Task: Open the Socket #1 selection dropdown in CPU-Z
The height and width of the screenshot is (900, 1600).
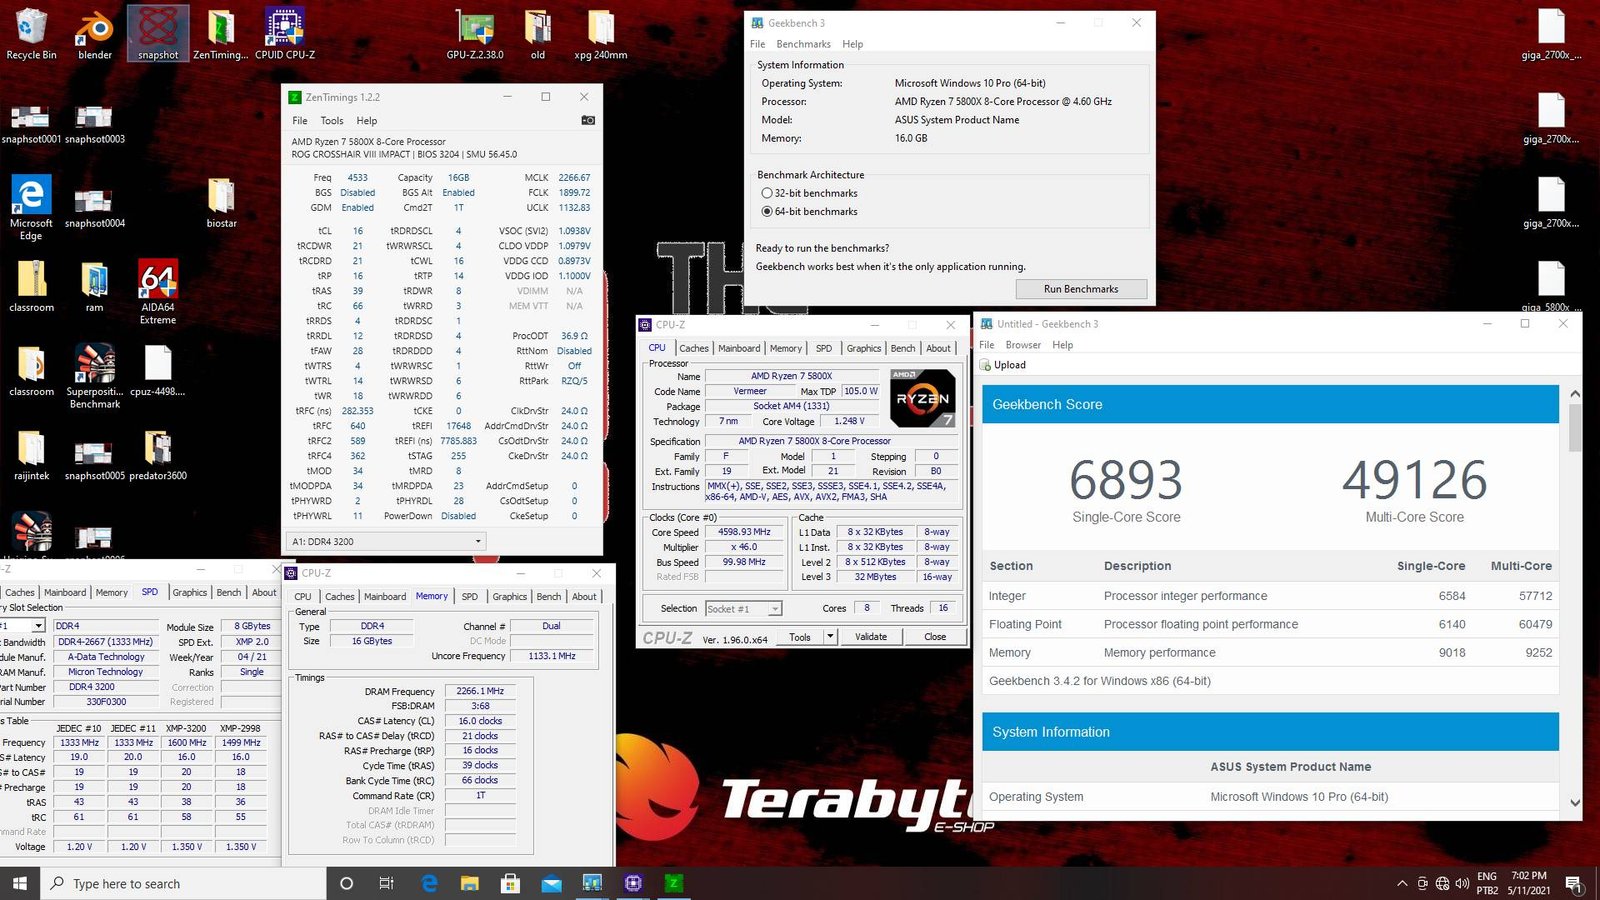Action: (x=743, y=608)
